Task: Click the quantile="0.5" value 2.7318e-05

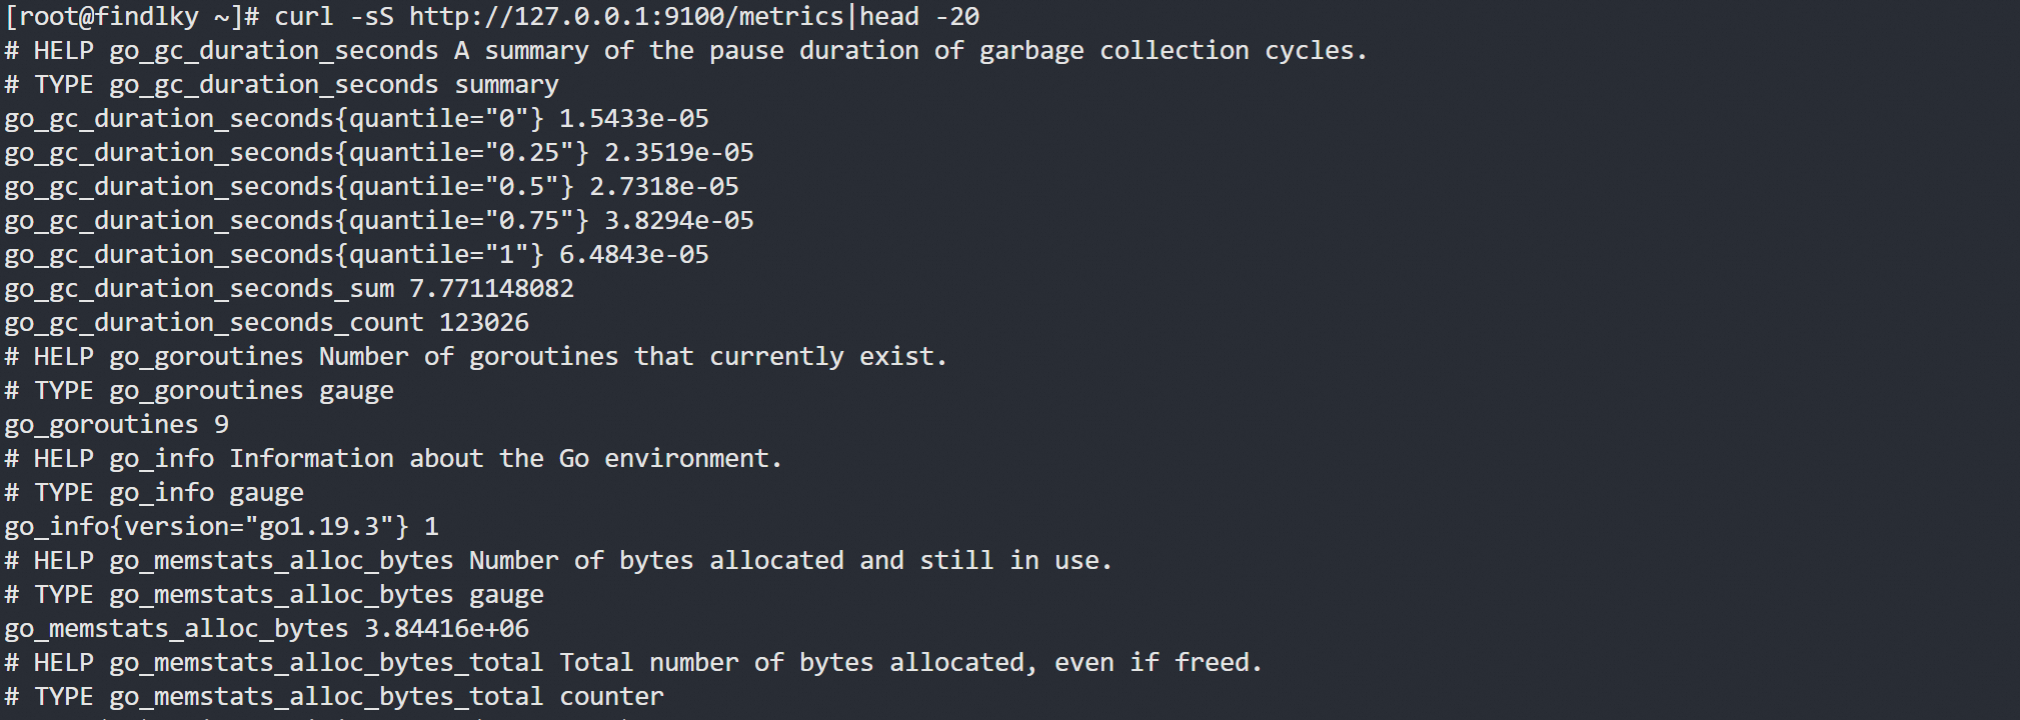Action: pos(663,187)
